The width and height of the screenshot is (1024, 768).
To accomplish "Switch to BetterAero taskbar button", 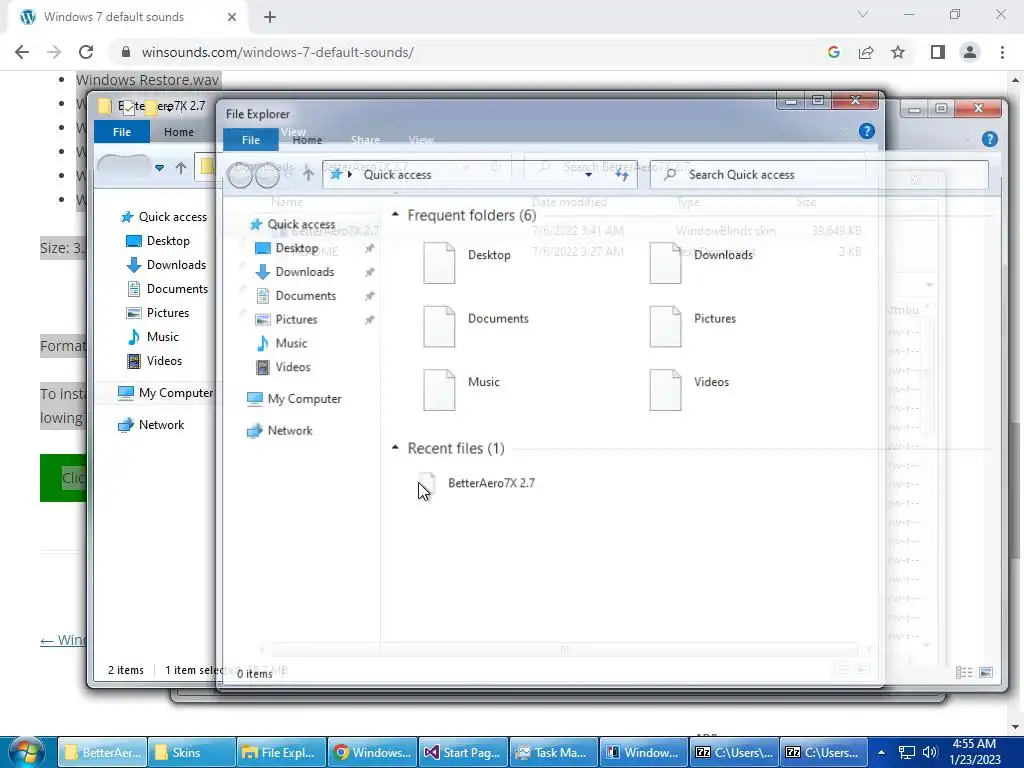I will coord(102,752).
